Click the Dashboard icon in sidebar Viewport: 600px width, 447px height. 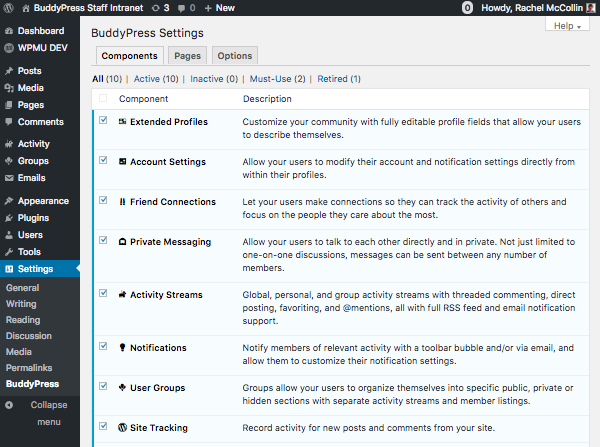coord(9,31)
